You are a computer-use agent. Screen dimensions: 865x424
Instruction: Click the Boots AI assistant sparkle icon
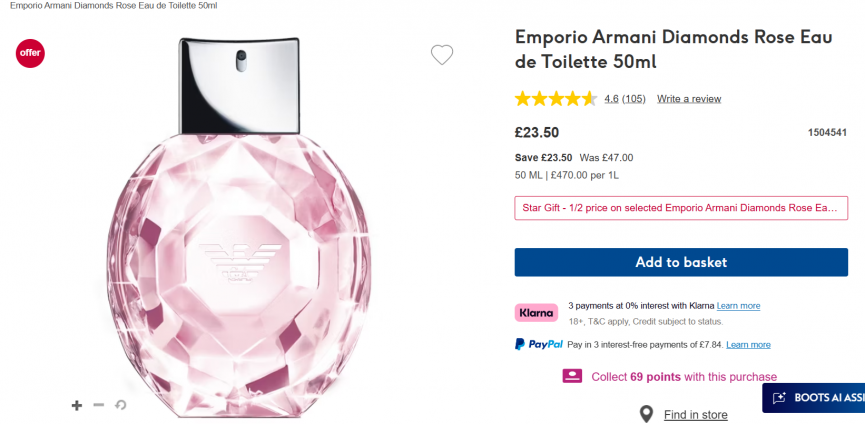pyautogui.click(x=779, y=397)
